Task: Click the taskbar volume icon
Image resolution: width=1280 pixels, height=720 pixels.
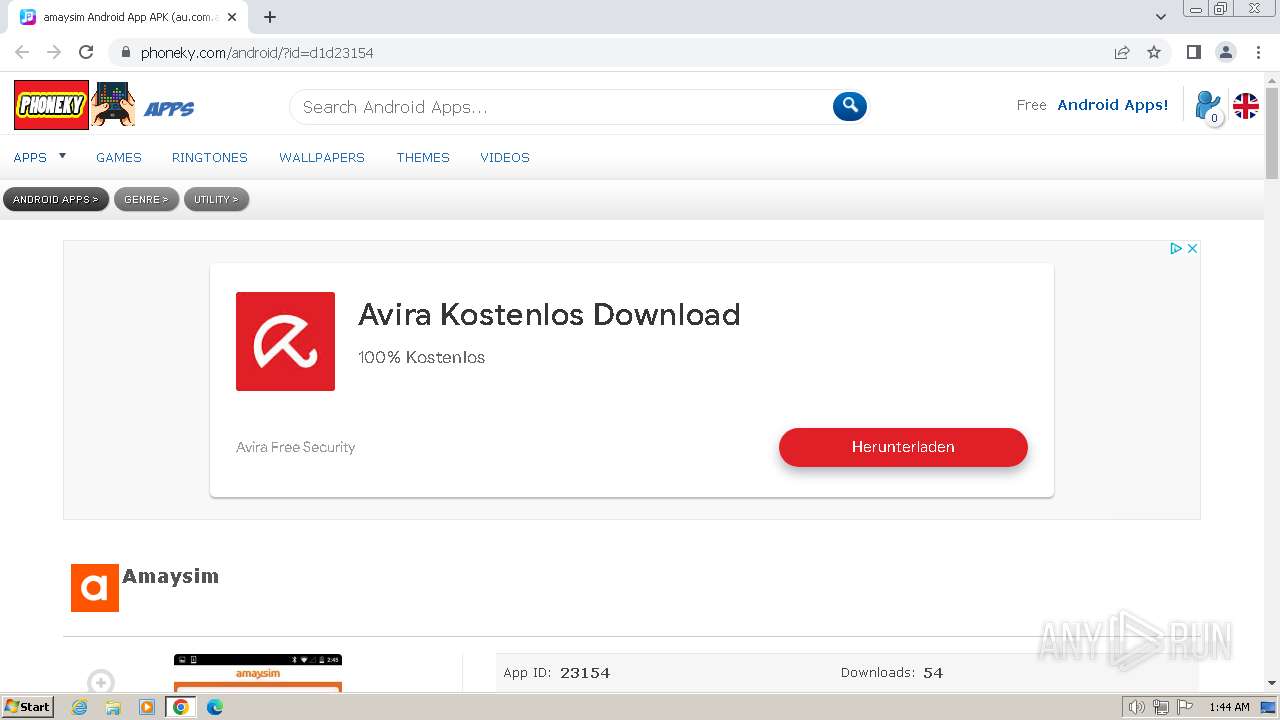Action: point(1136,707)
